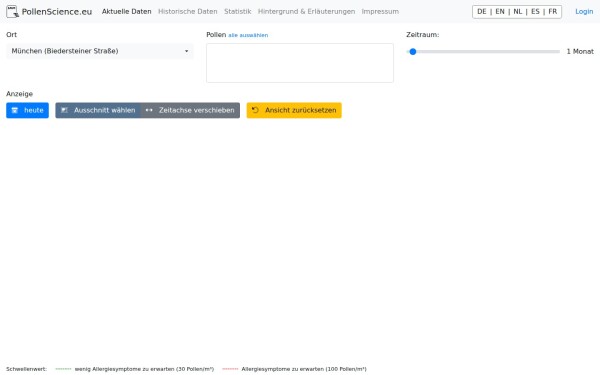Image resolution: width=600 pixels, height=375 pixels.
Task: Switch language to EN
Action: [x=500, y=11]
